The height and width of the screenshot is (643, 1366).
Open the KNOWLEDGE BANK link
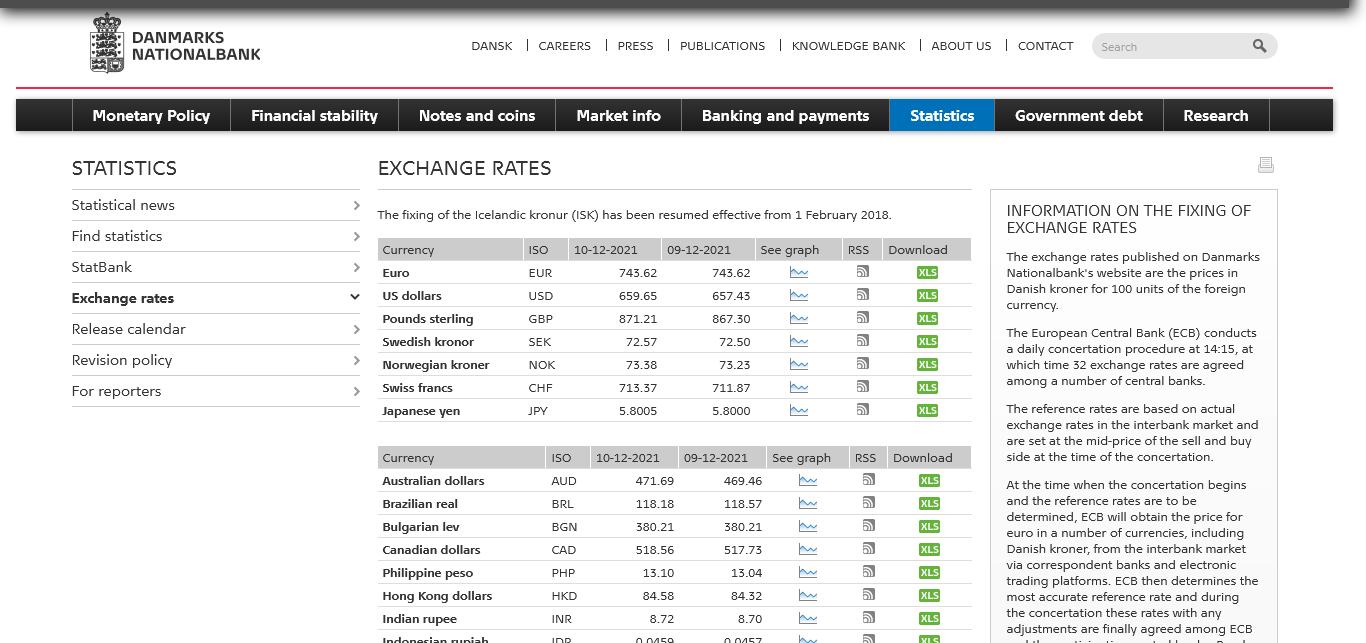848,46
